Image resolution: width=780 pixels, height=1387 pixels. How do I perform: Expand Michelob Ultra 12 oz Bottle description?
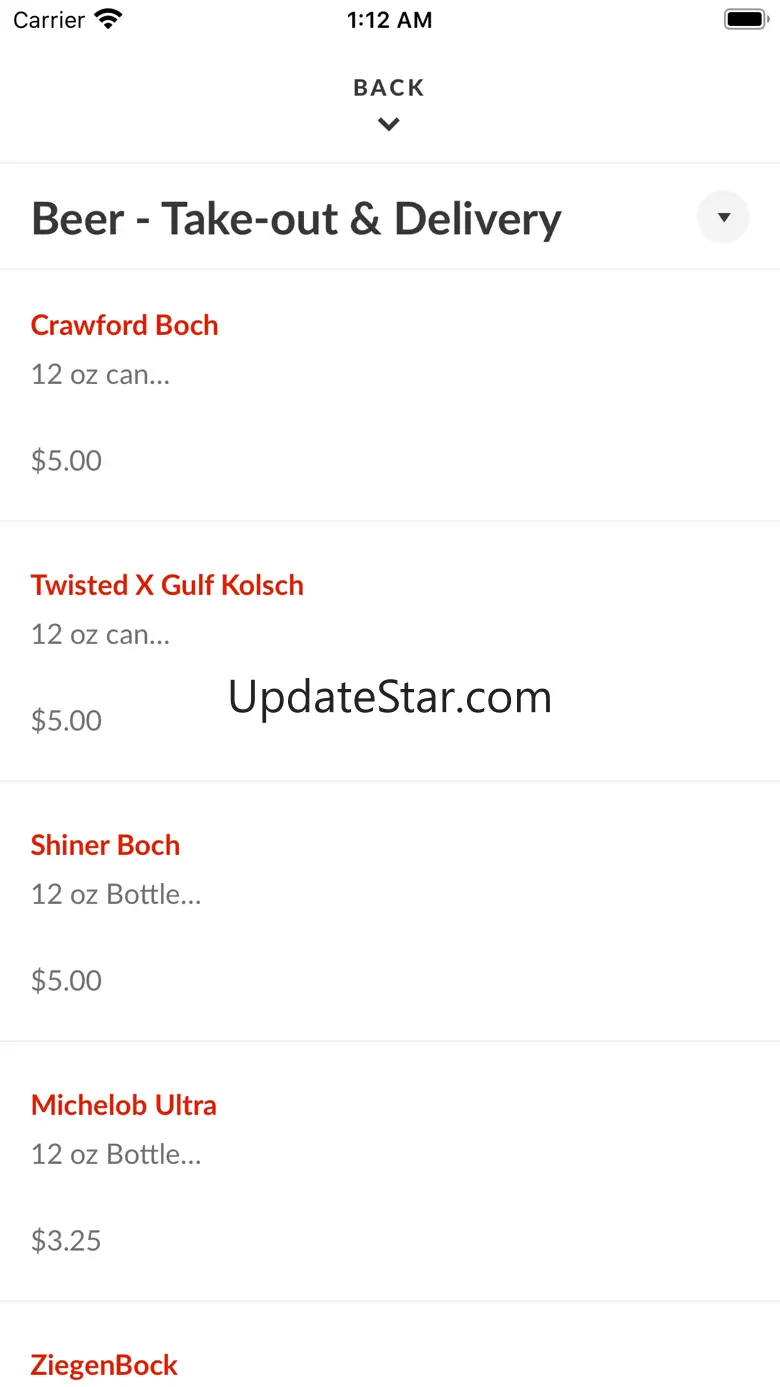[116, 1155]
